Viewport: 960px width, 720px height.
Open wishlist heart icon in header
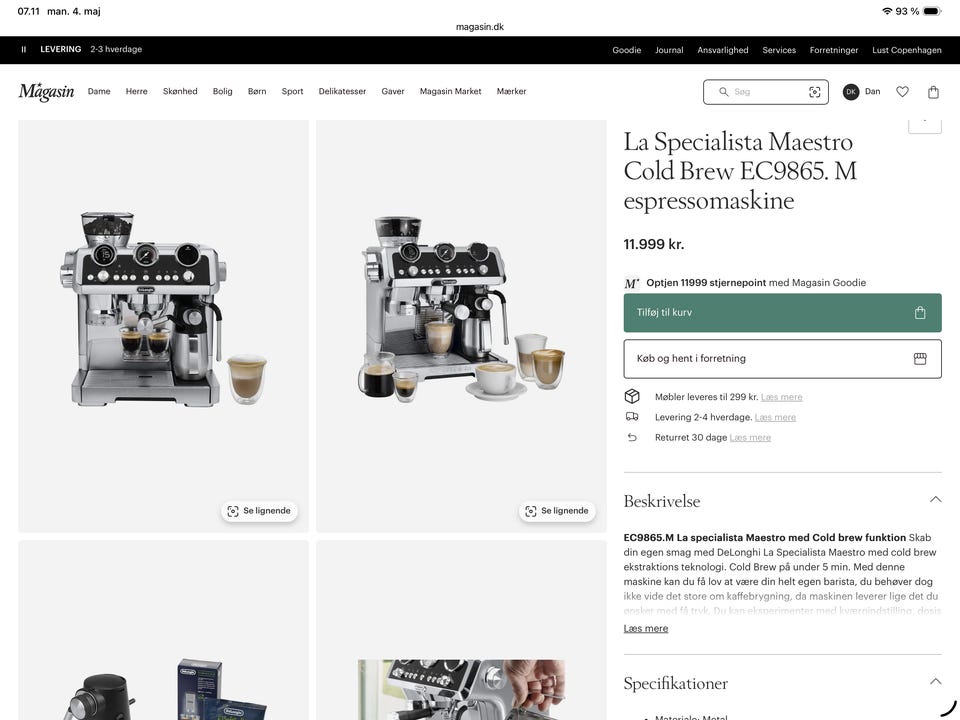[902, 92]
